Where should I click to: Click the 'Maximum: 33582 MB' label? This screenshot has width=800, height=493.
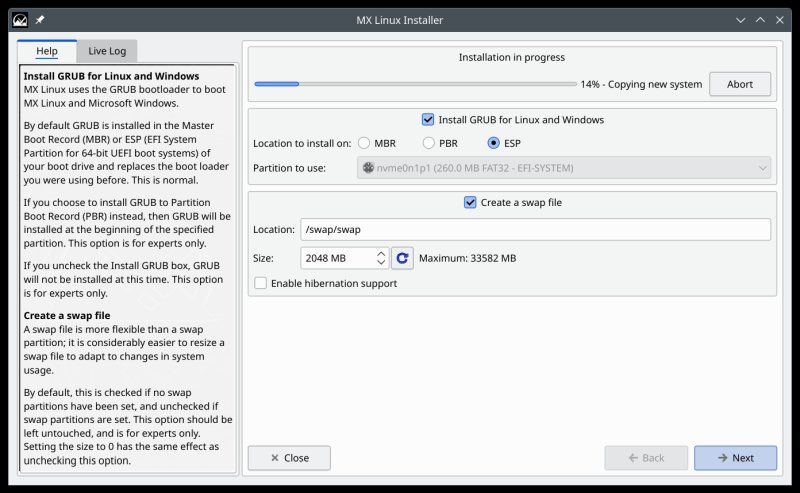pos(467,258)
